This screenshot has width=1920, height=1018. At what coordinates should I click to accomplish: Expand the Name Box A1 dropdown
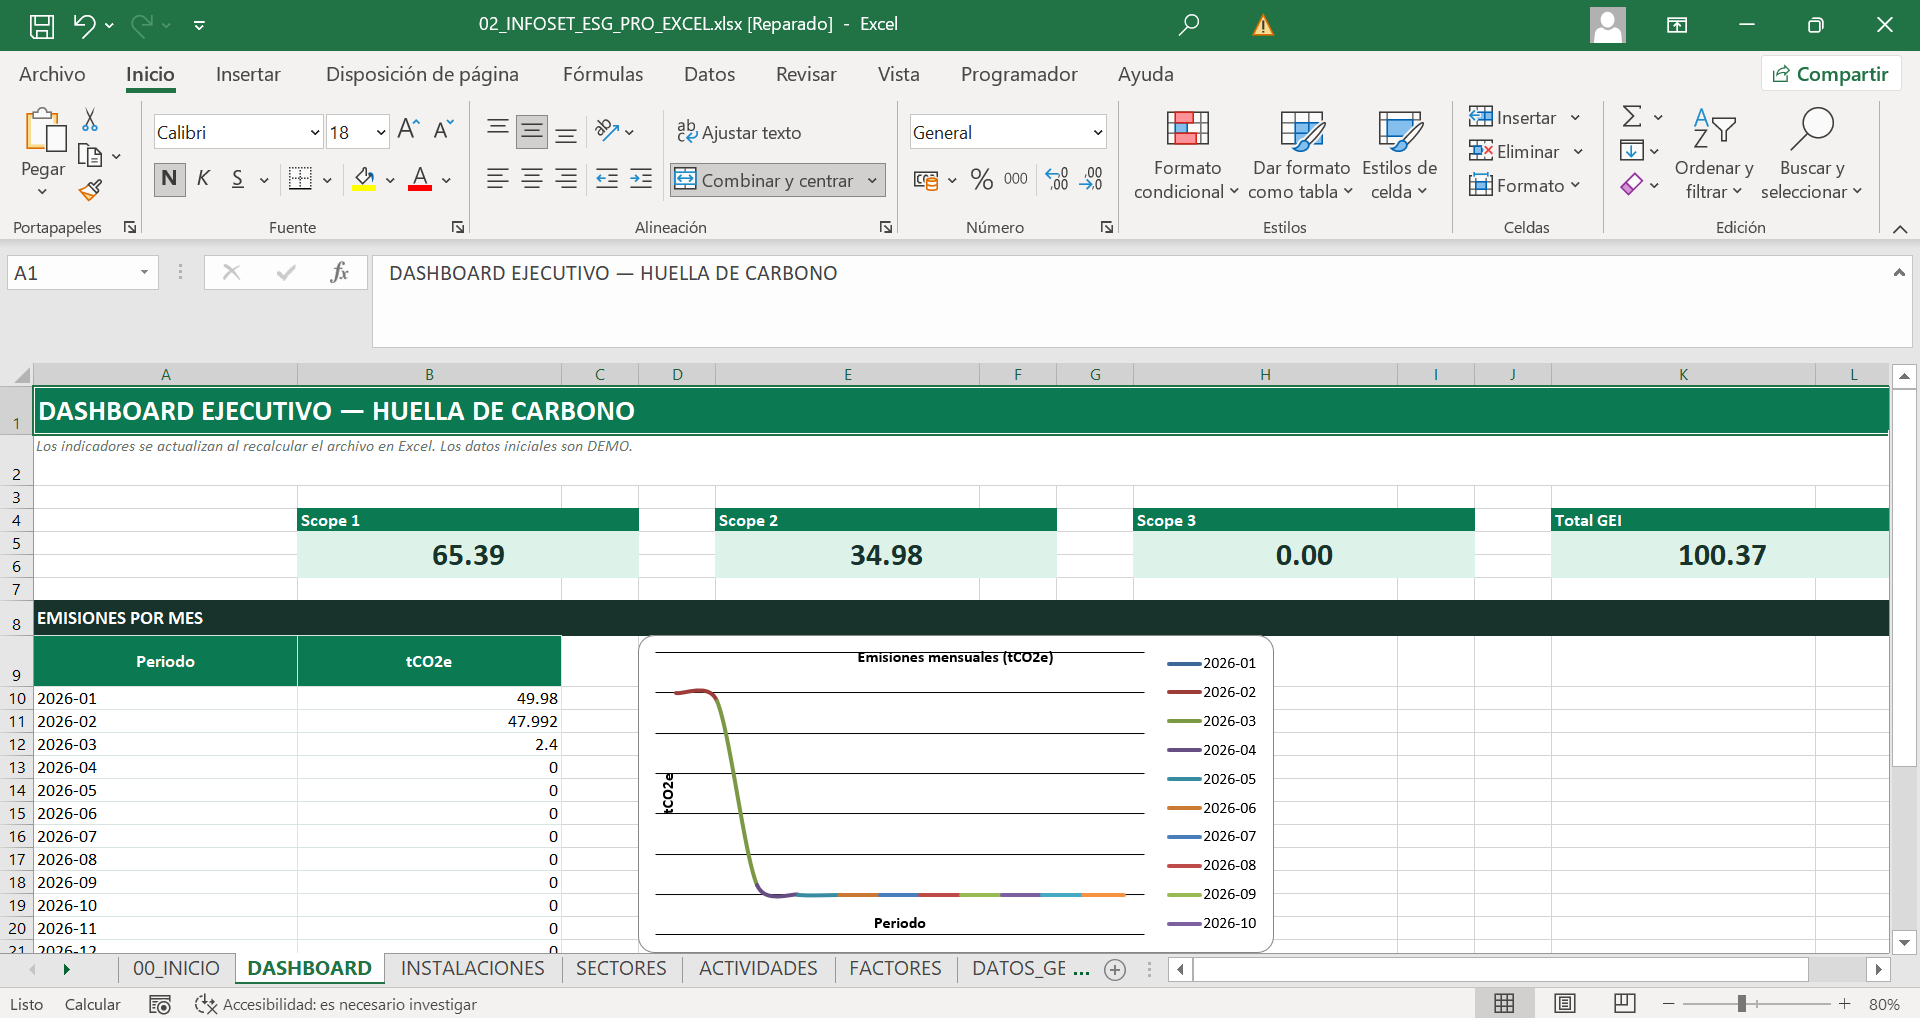coord(144,273)
